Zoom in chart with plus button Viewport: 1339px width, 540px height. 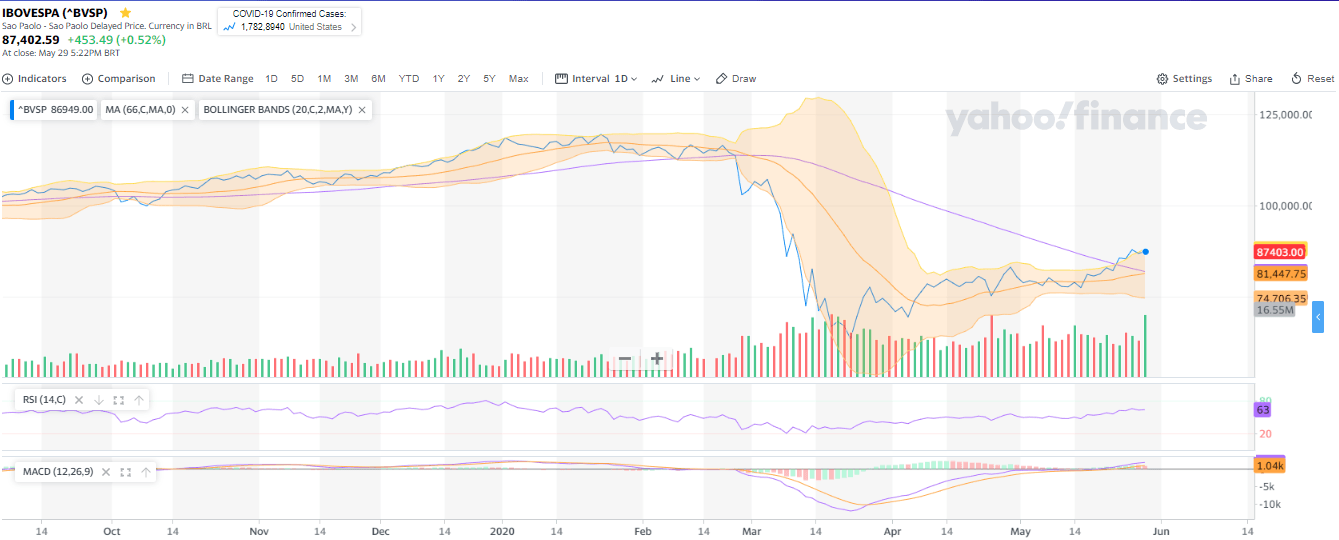click(x=657, y=359)
